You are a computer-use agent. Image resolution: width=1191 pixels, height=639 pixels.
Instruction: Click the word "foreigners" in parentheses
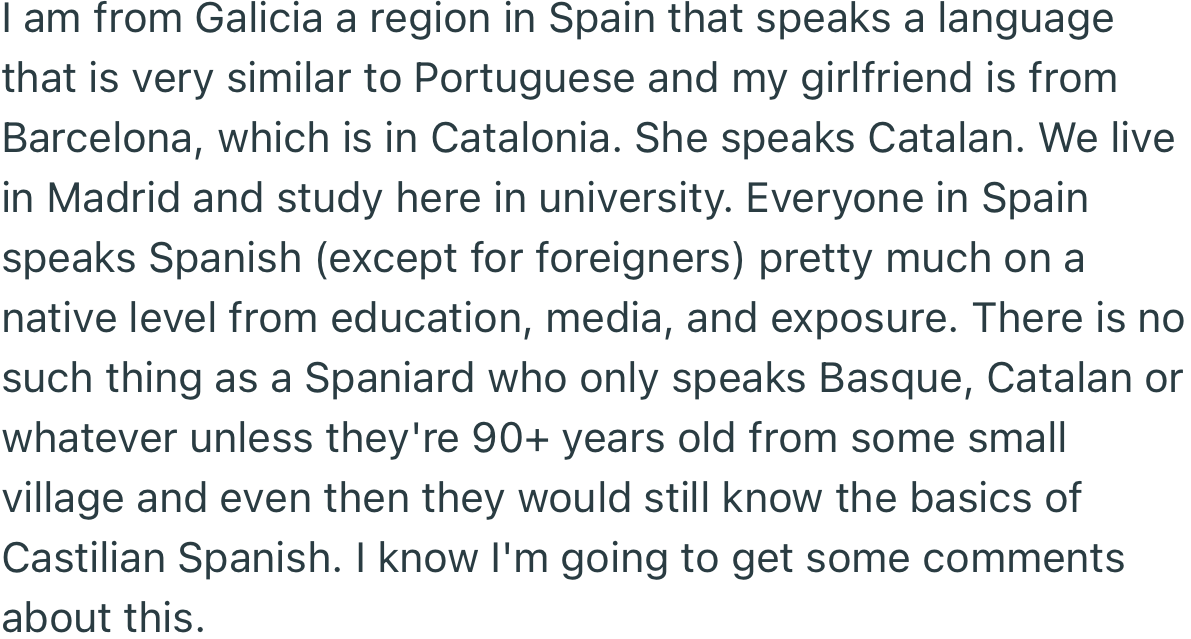[x=638, y=259]
